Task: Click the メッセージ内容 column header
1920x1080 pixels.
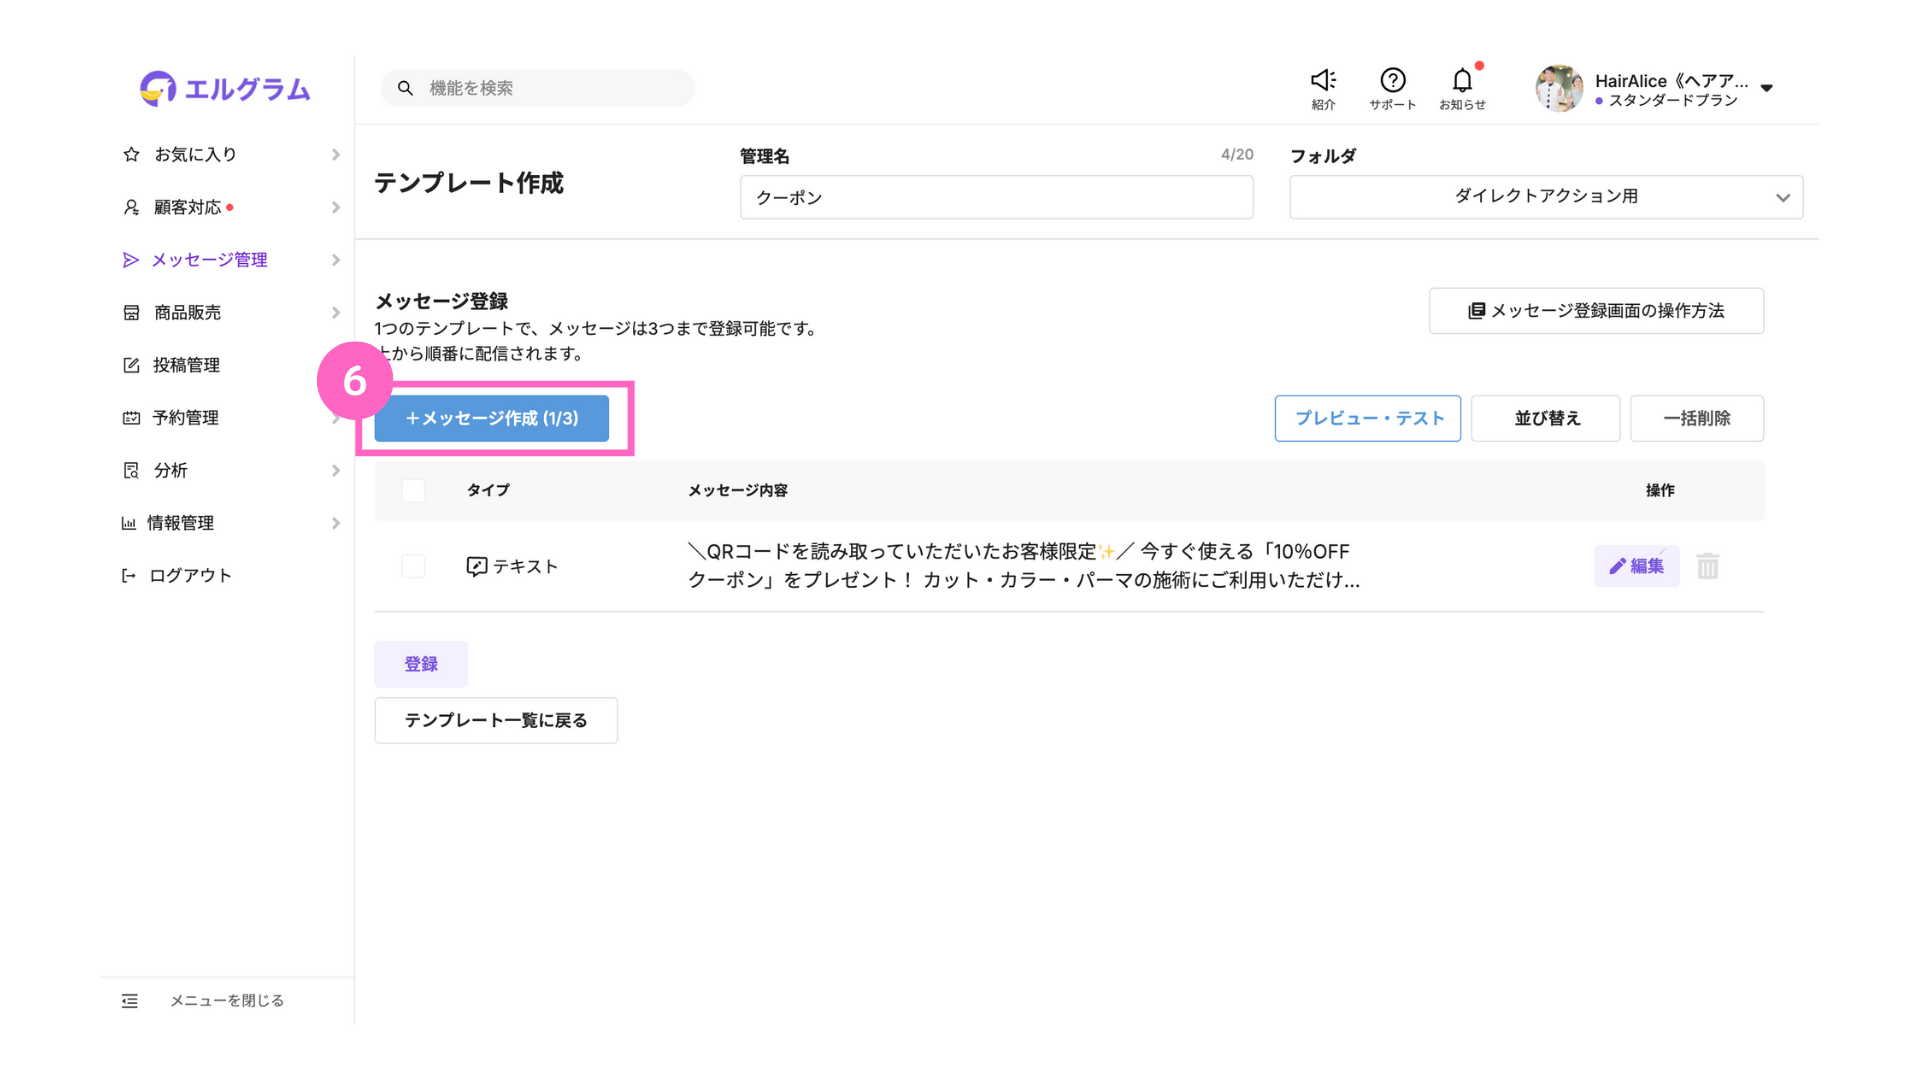Action: (x=738, y=490)
